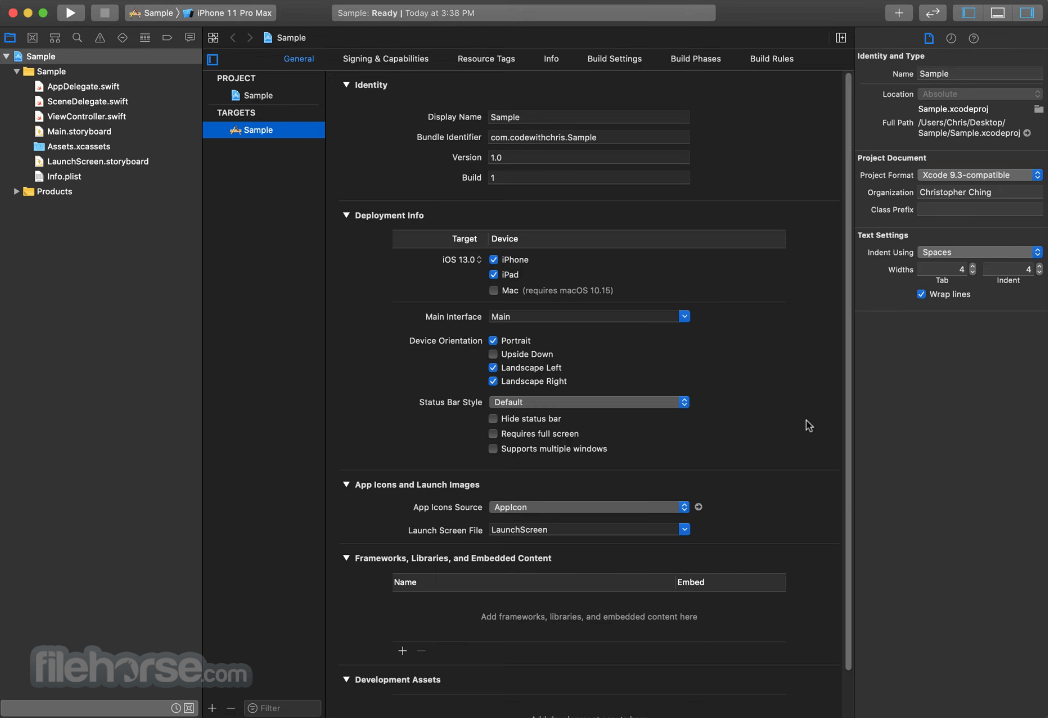The width and height of the screenshot is (1048, 718).
Task: Check Supports multiple windows
Action: 493,449
